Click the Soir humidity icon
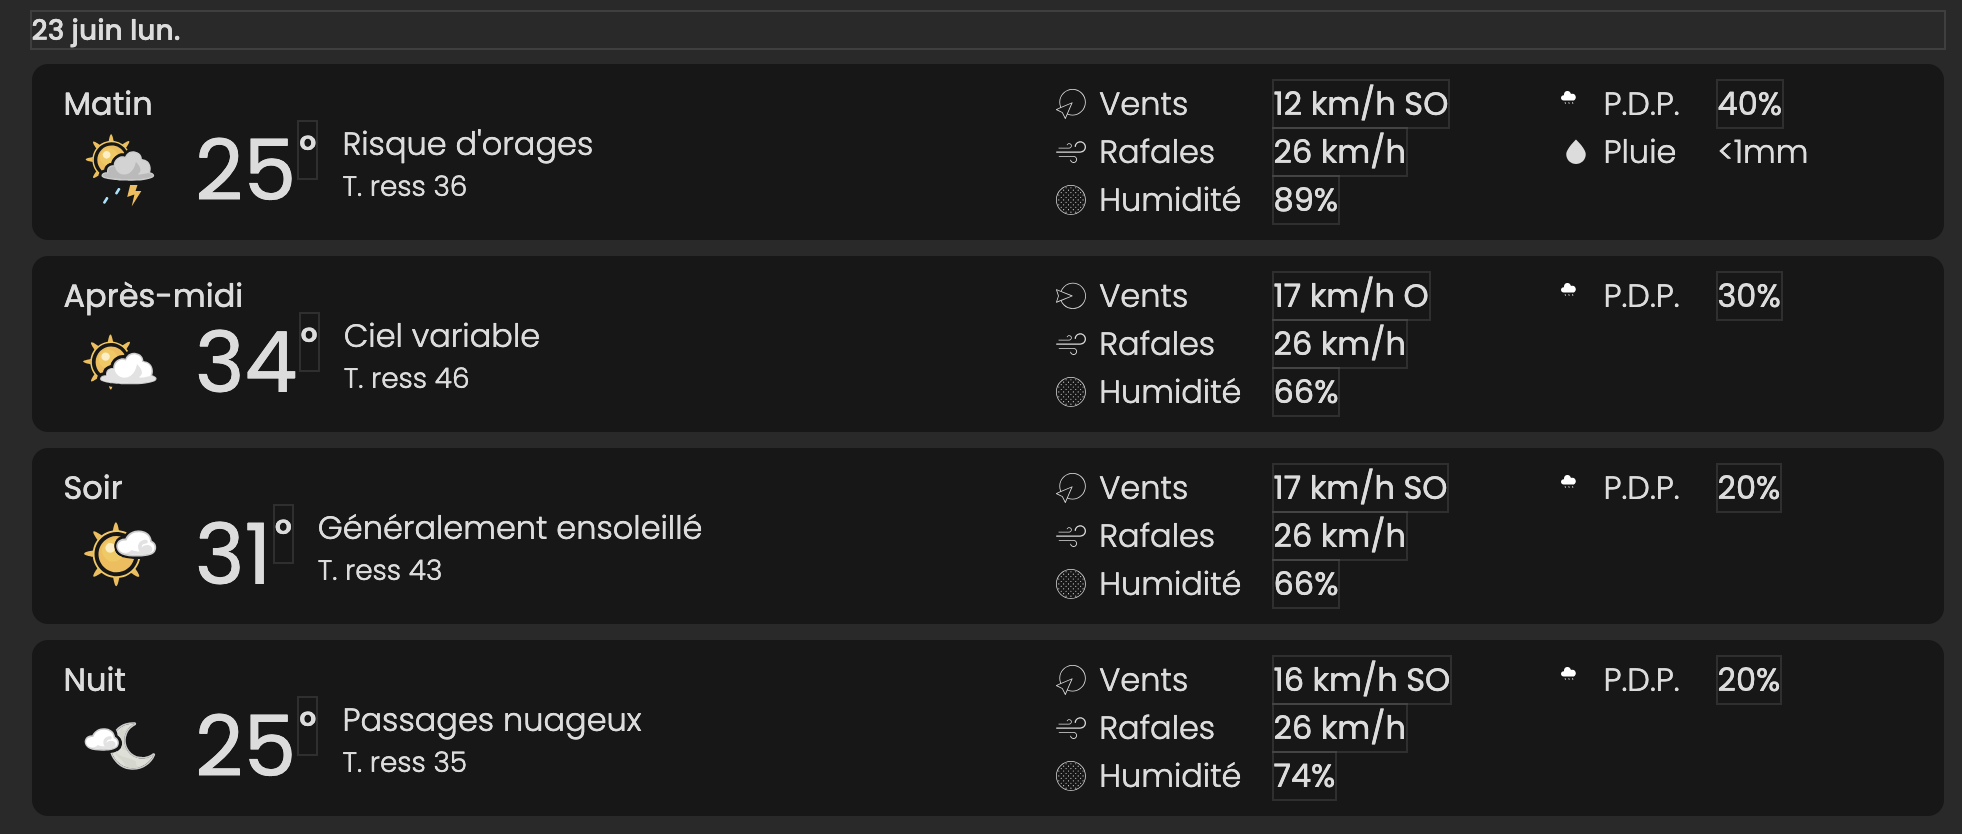This screenshot has height=834, width=1962. click(x=1071, y=584)
